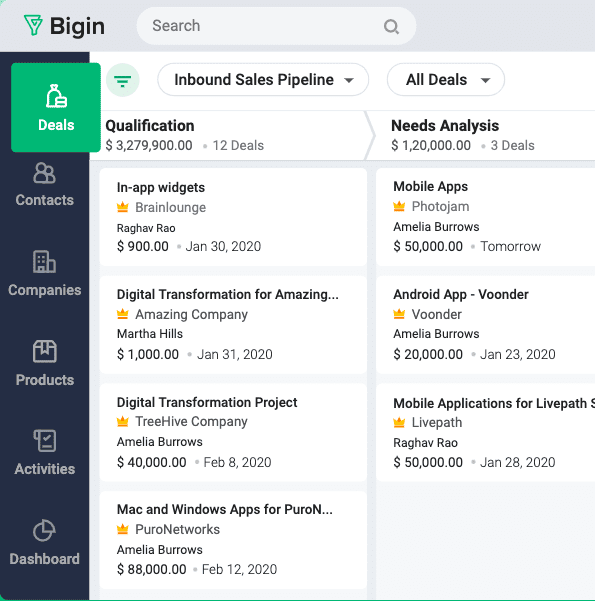
Task: Open Mobile Applications for Livepath deal
Action: tap(494, 404)
